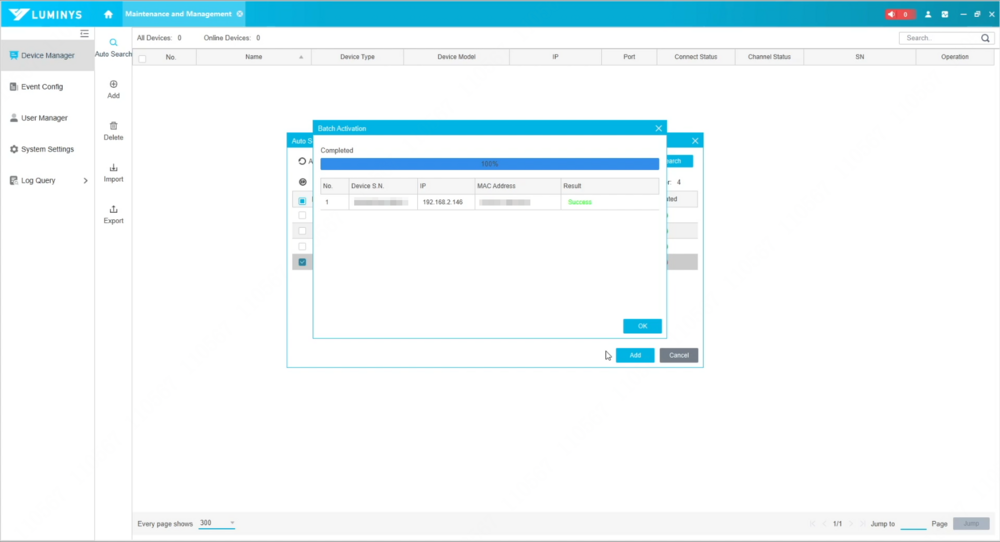1000x542 pixels.
Task: Expand the Log Query submenu
Action: (x=85, y=181)
